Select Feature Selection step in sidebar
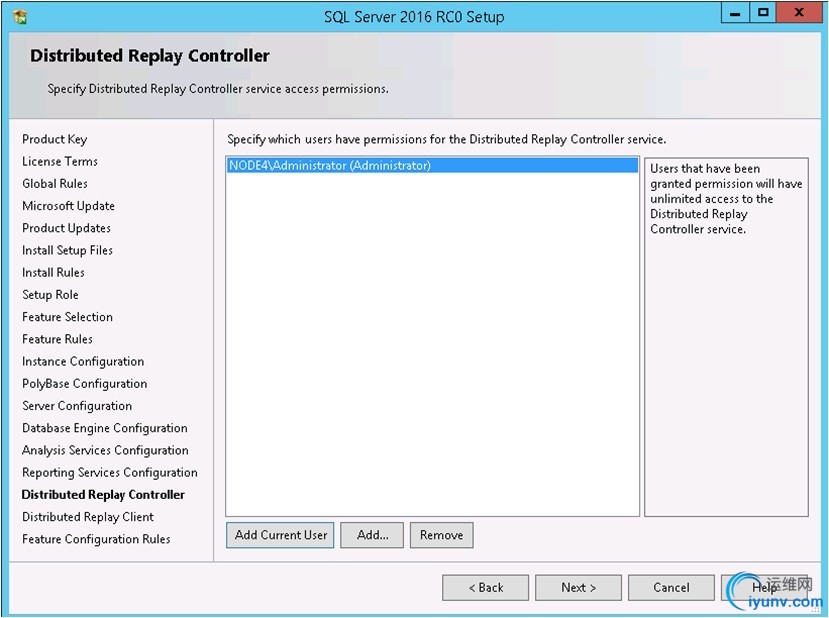Screen dimensions: 829x618 [x=67, y=317]
